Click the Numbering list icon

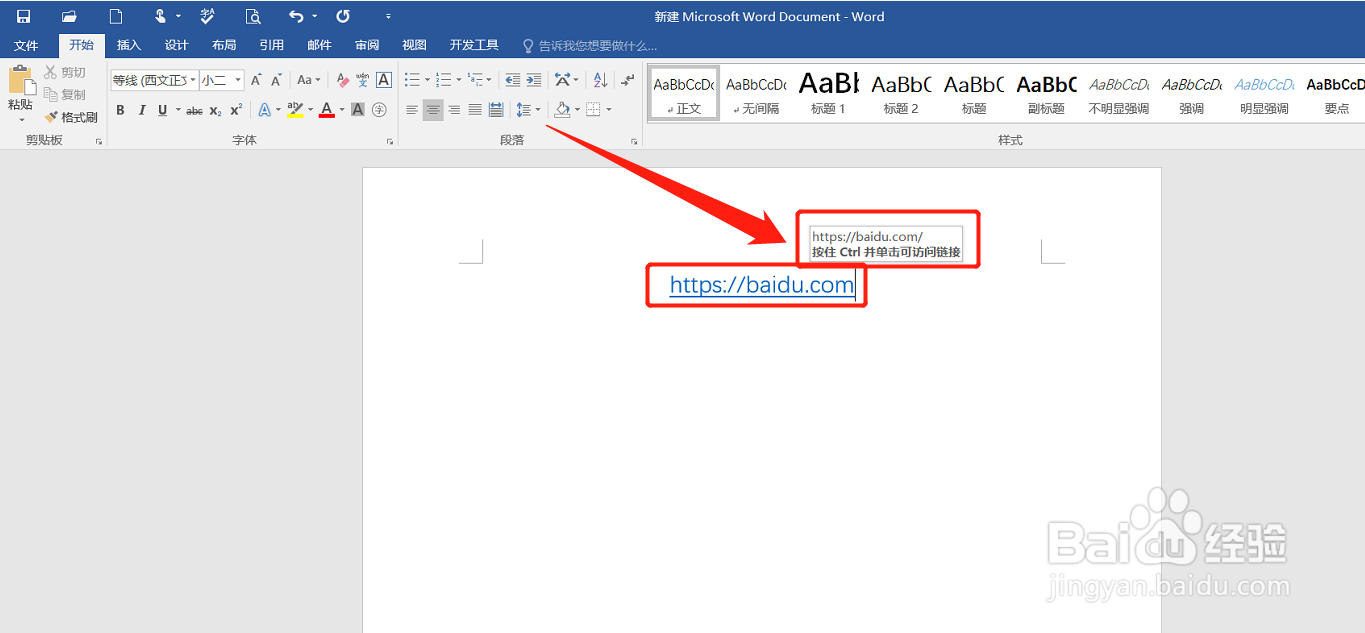443,80
